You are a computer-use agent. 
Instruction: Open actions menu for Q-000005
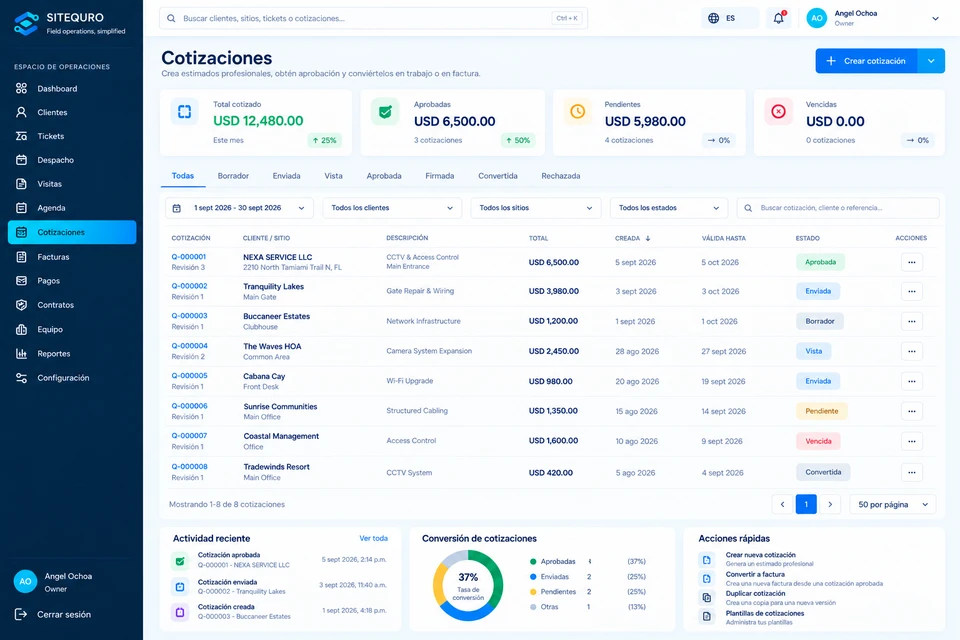pyautogui.click(x=912, y=381)
